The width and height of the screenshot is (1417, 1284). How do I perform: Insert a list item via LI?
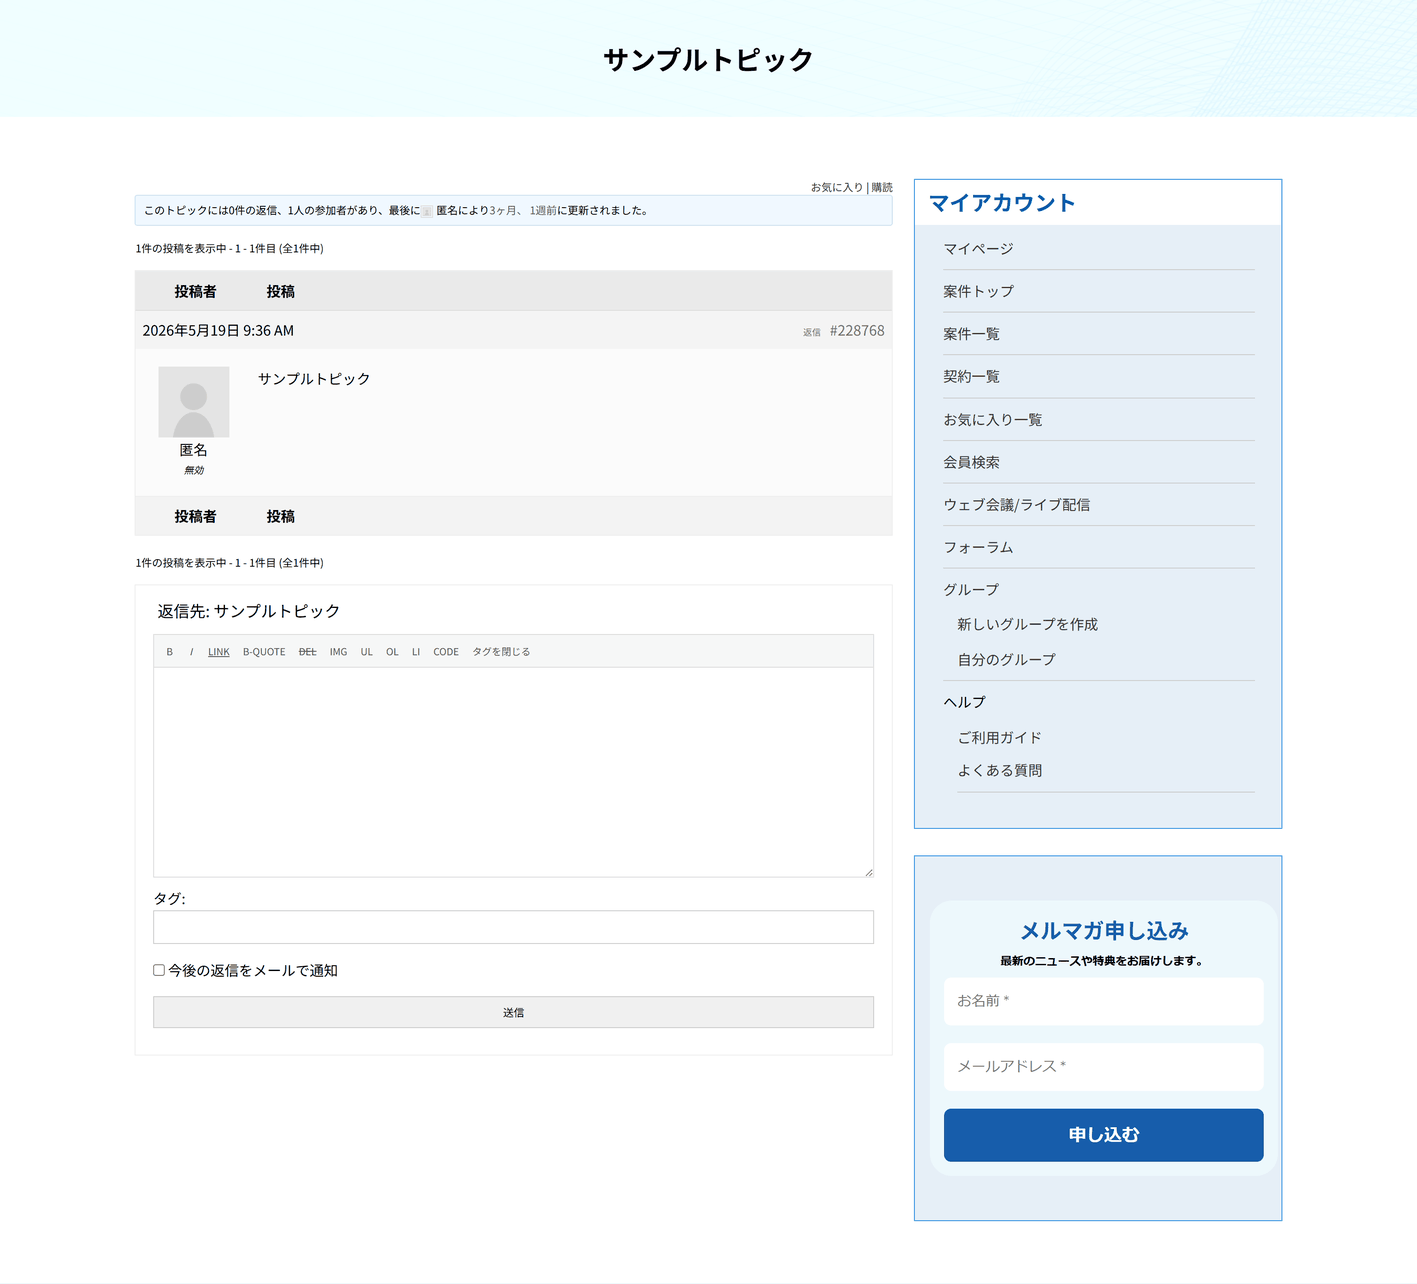(x=416, y=652)
